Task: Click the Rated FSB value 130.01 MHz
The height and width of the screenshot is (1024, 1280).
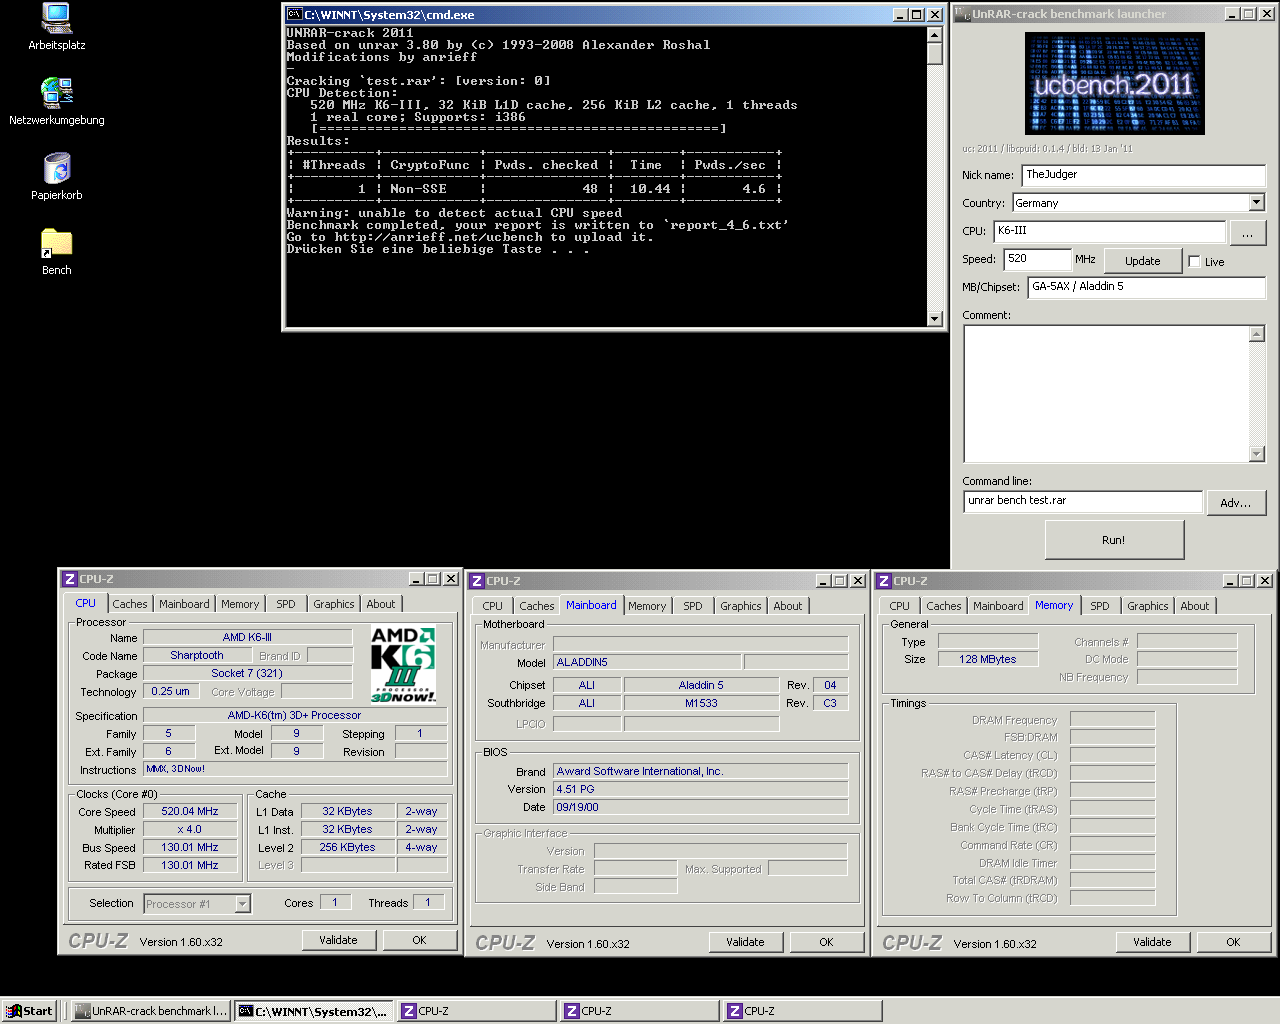Action: (x=190, y=866)
